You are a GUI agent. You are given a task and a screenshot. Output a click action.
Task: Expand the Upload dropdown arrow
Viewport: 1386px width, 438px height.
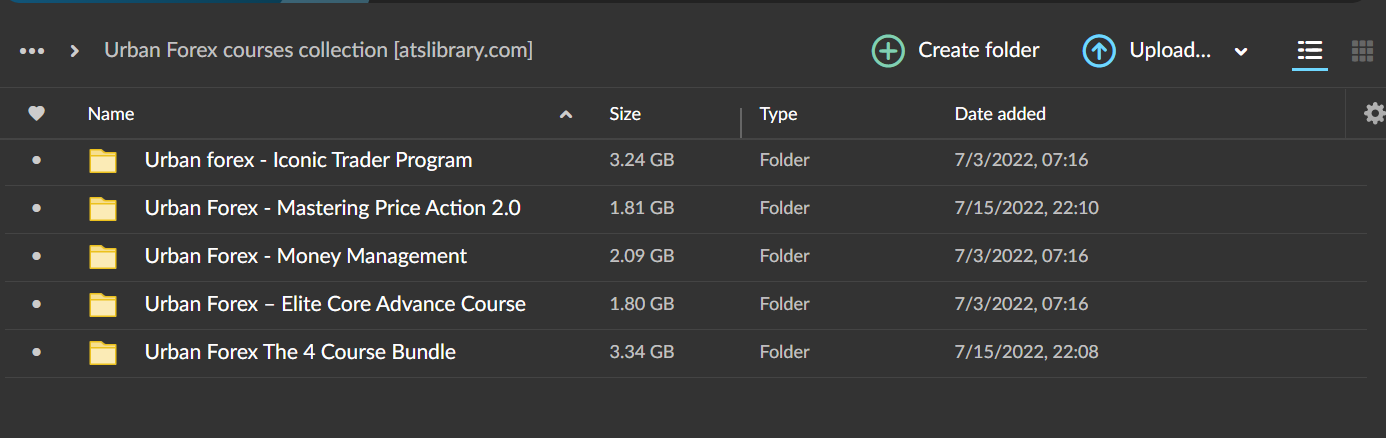click(1241, 52)
